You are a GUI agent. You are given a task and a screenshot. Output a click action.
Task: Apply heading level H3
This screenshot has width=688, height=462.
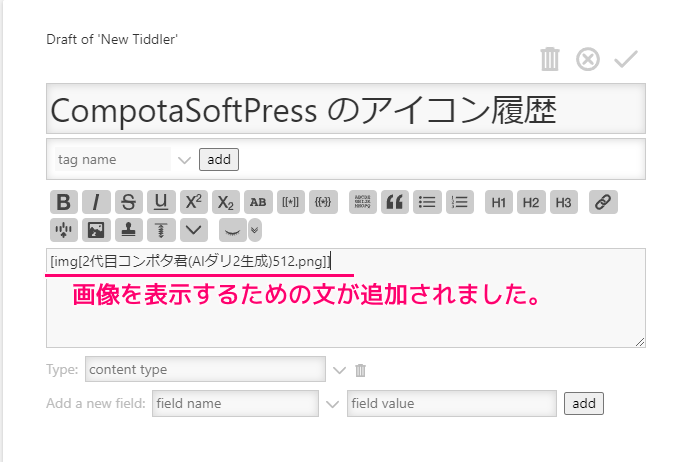563,202
